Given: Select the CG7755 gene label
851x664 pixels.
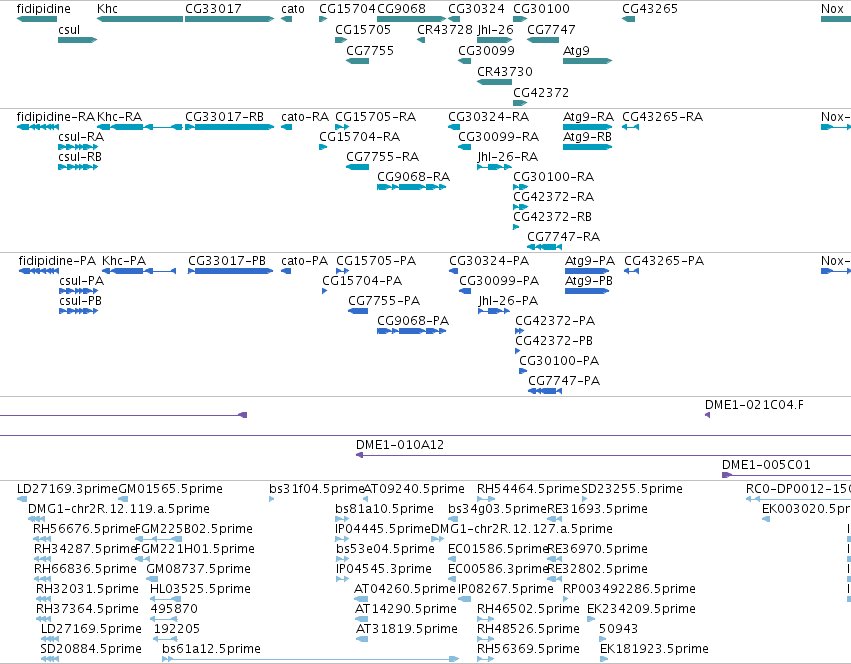Looking at the screenshot, I should 370,51.
